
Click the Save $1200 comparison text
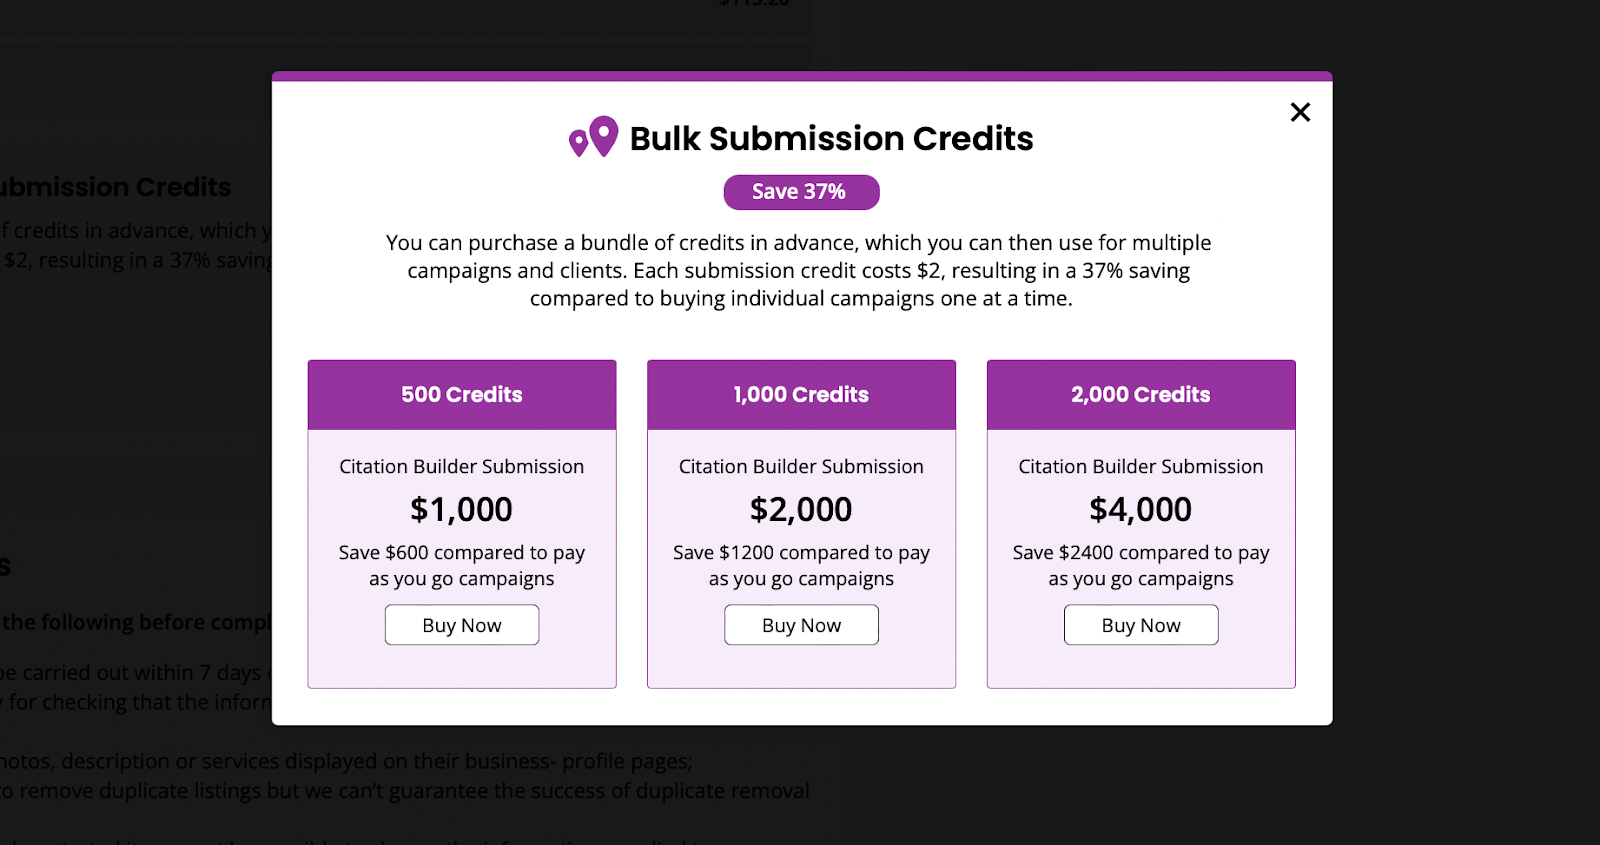pos(801,565)
